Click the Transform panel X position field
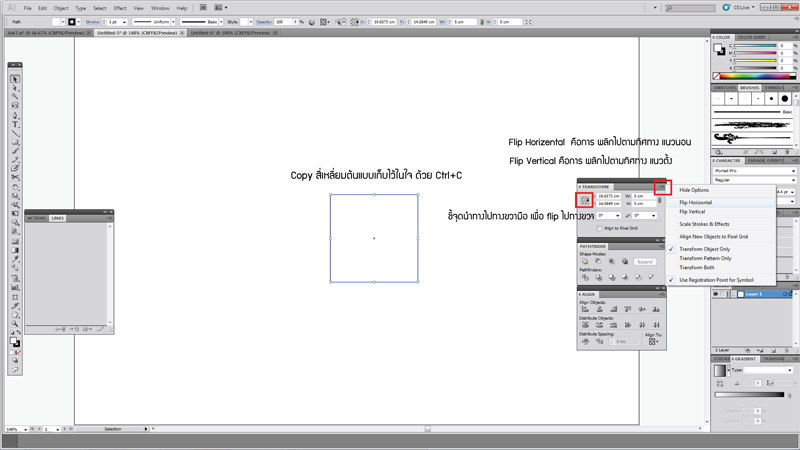Viewport: 800px width, 450px height. pos(609,196)
